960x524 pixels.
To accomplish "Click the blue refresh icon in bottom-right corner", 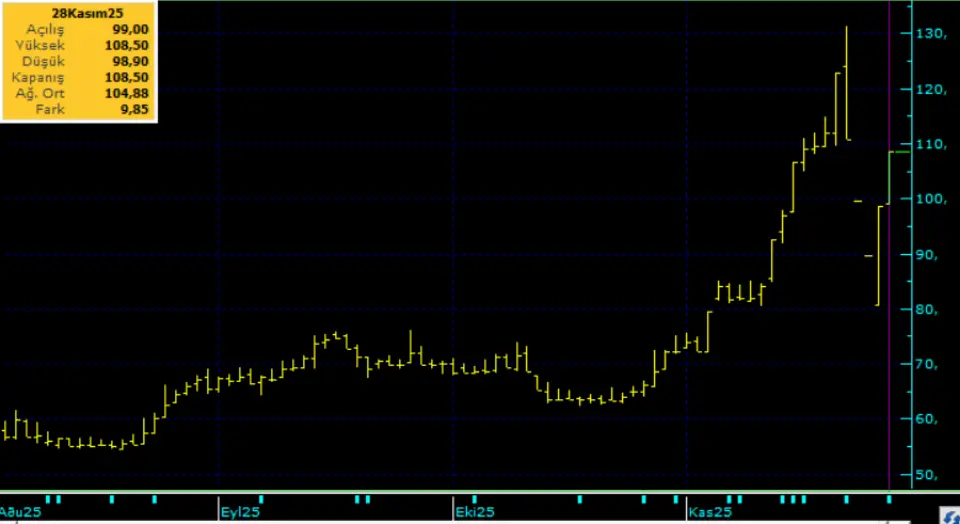I will point(949,514).
